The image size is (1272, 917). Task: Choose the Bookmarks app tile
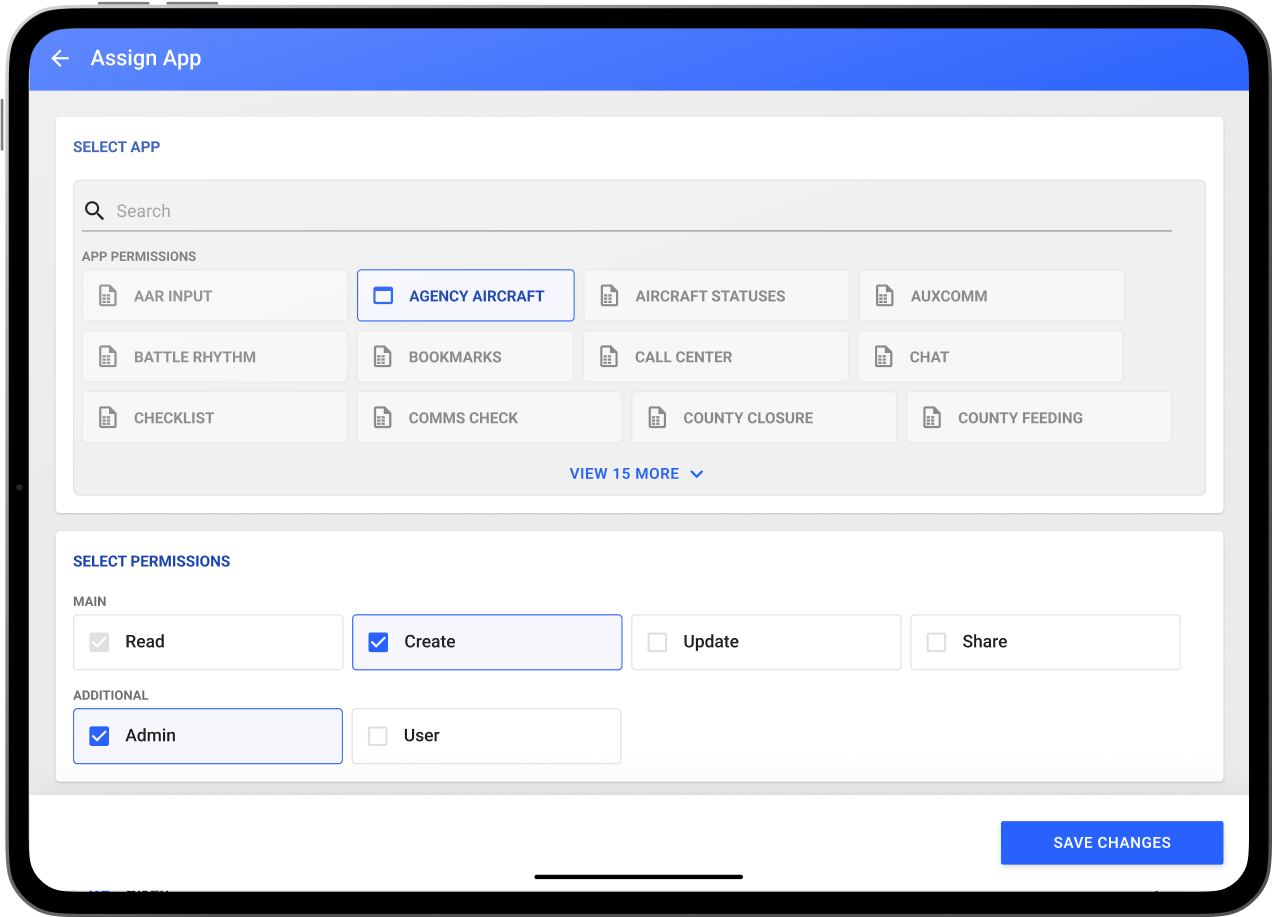point(464,357)
